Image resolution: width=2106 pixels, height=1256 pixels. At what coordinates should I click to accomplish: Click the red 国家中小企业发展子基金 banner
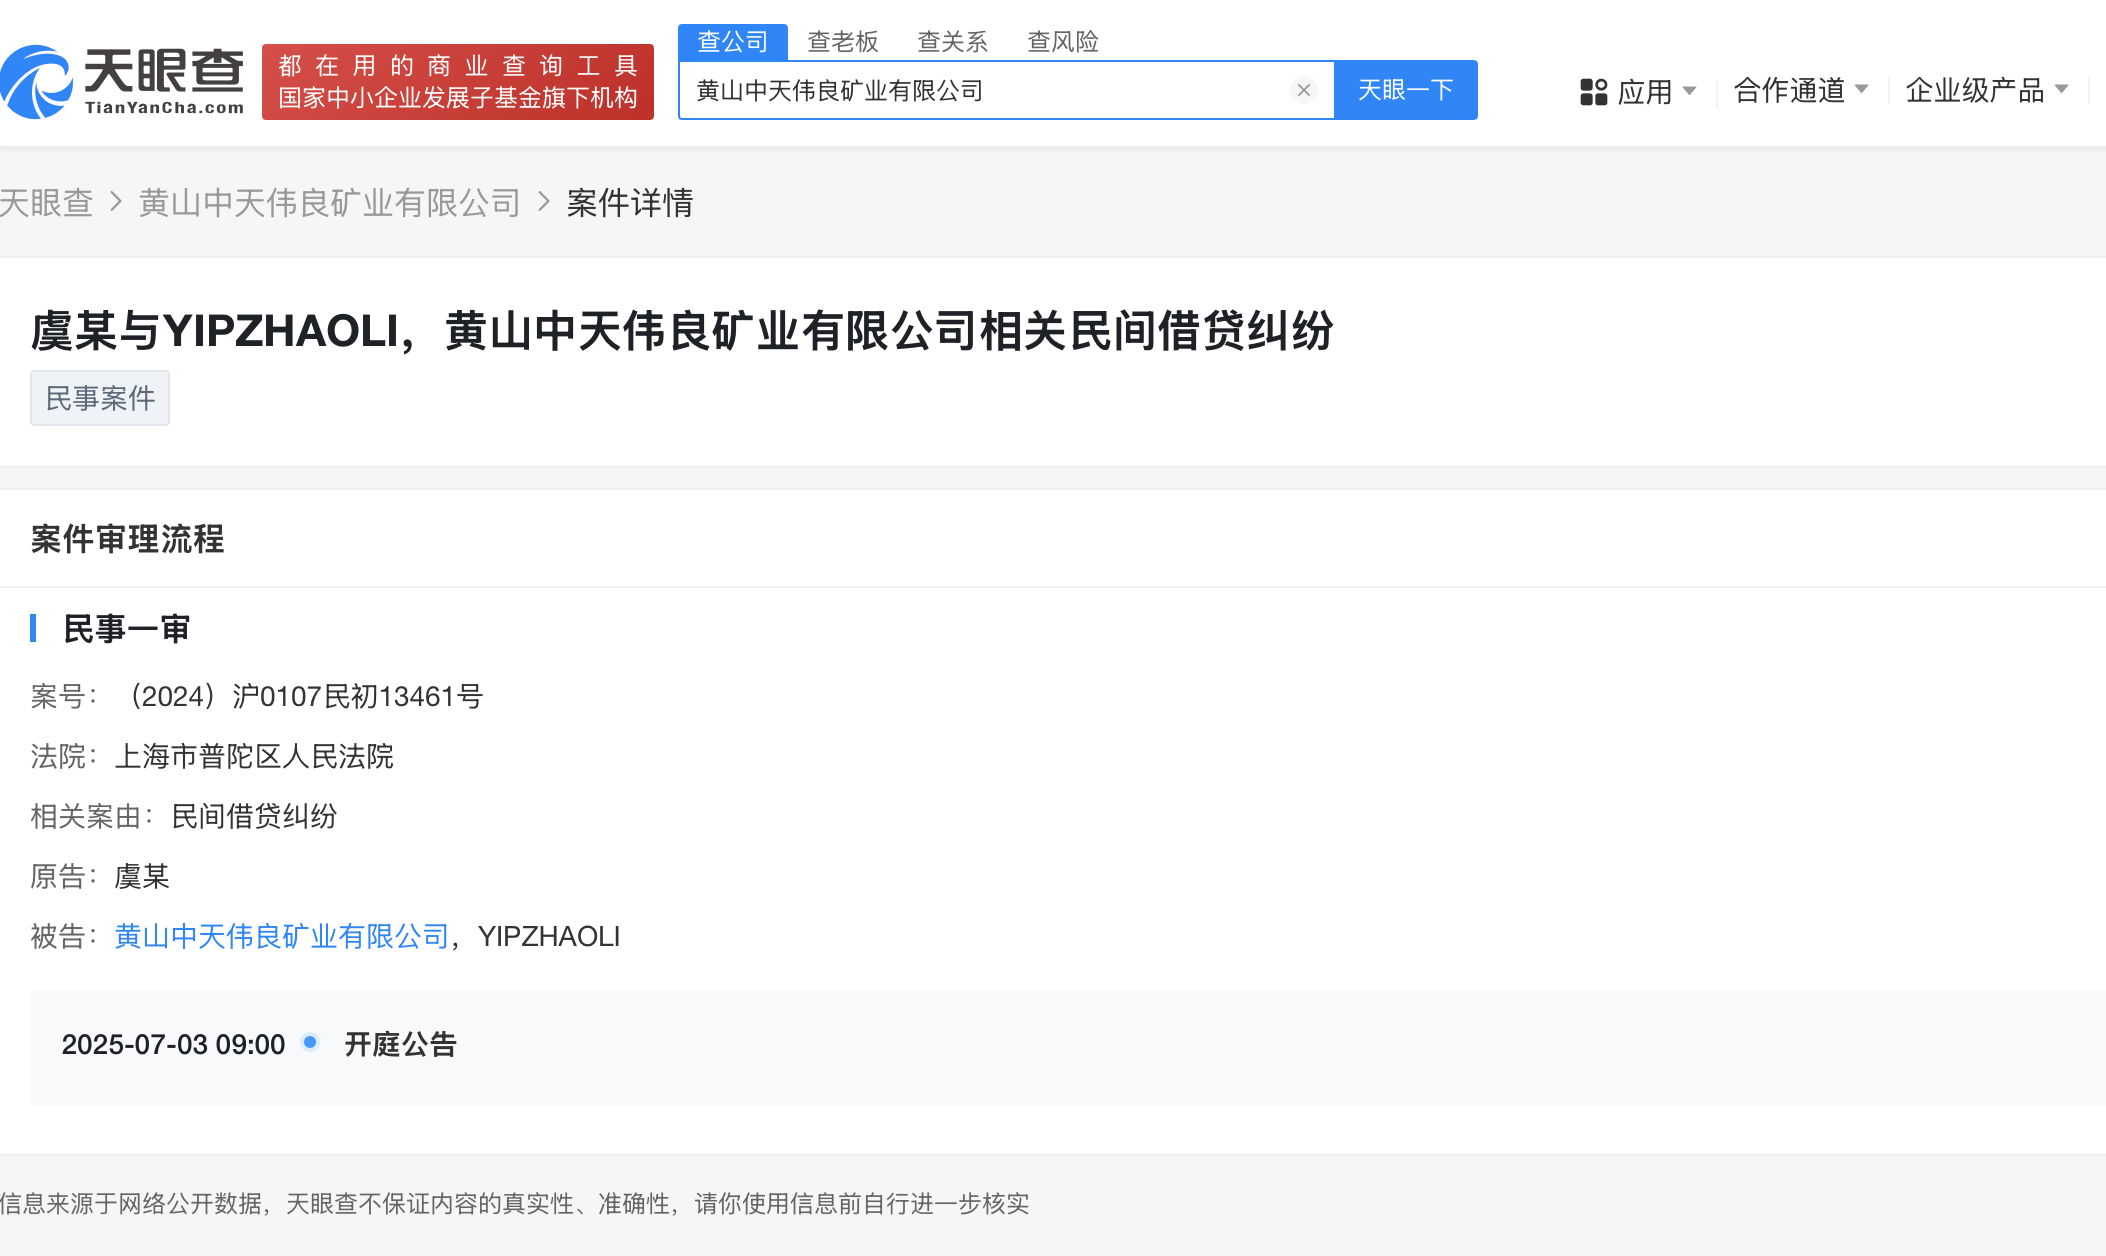click(x=457, y=82)
